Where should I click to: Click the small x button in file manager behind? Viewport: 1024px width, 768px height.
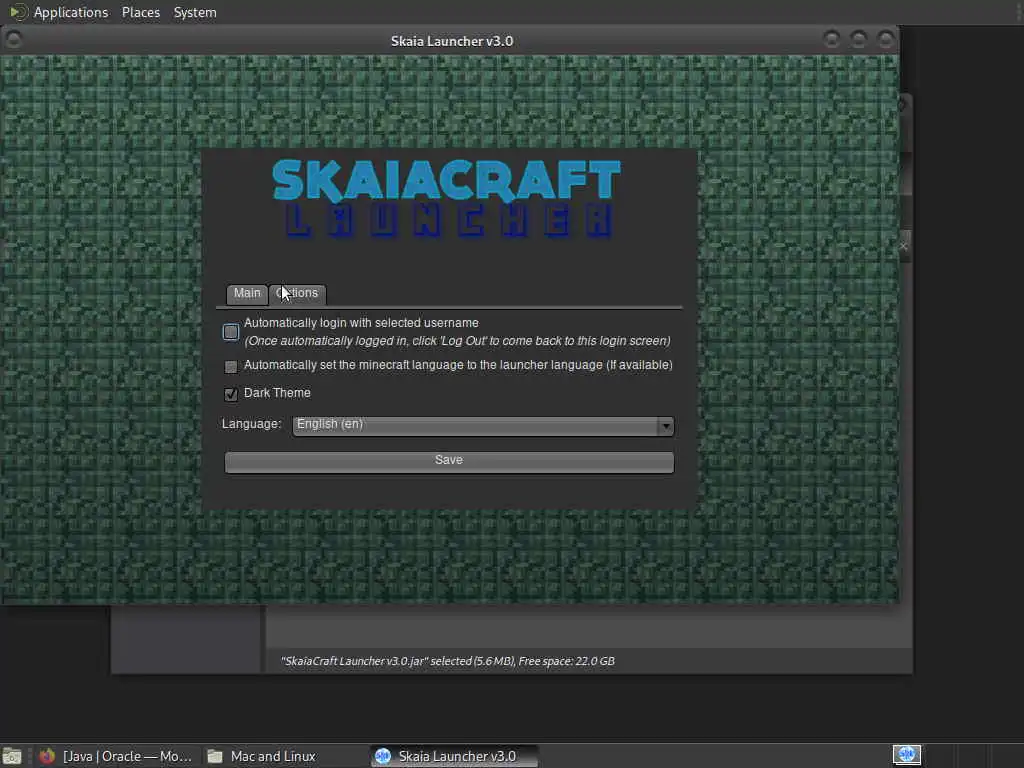point(904,246)
